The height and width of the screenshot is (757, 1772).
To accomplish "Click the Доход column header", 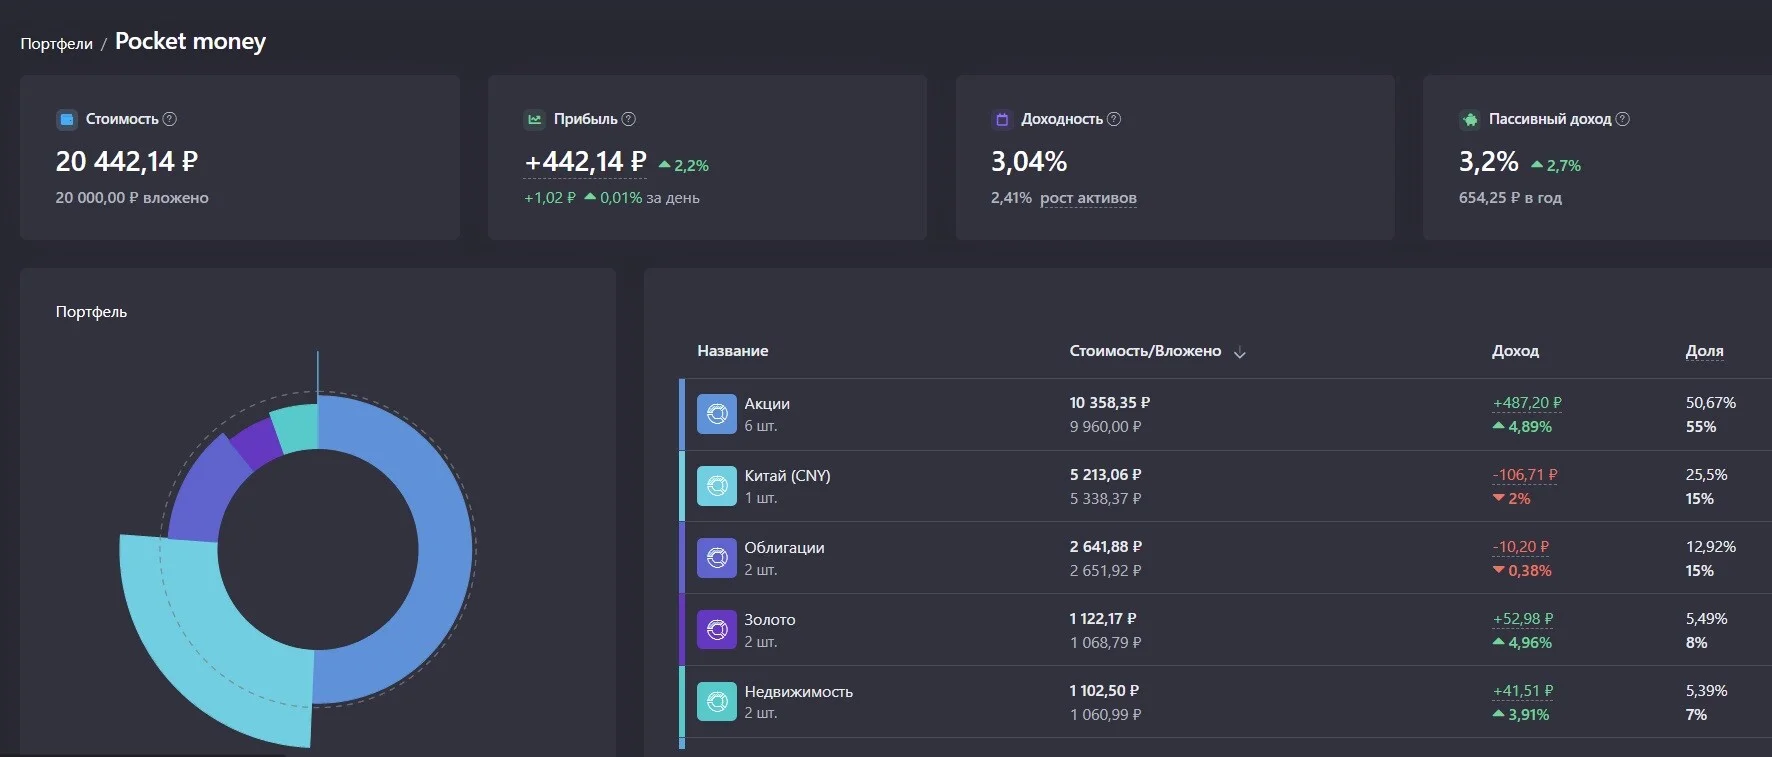I will pyautogui.click(x=1515, y=351).
